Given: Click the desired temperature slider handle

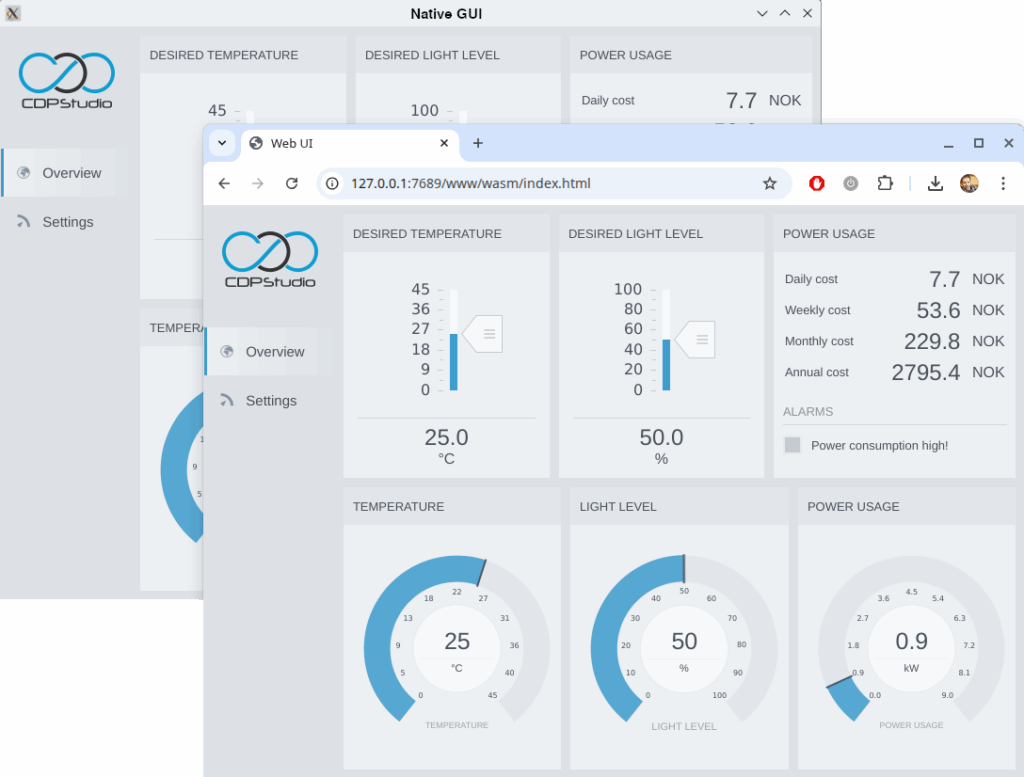Looking at the screenshot, I should point(484,334).
